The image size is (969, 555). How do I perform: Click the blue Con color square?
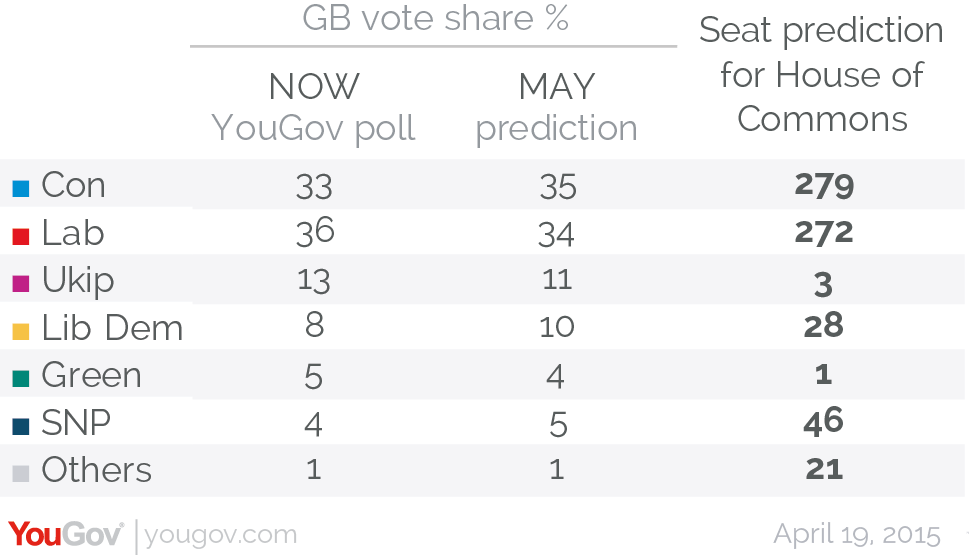point(21,189)
